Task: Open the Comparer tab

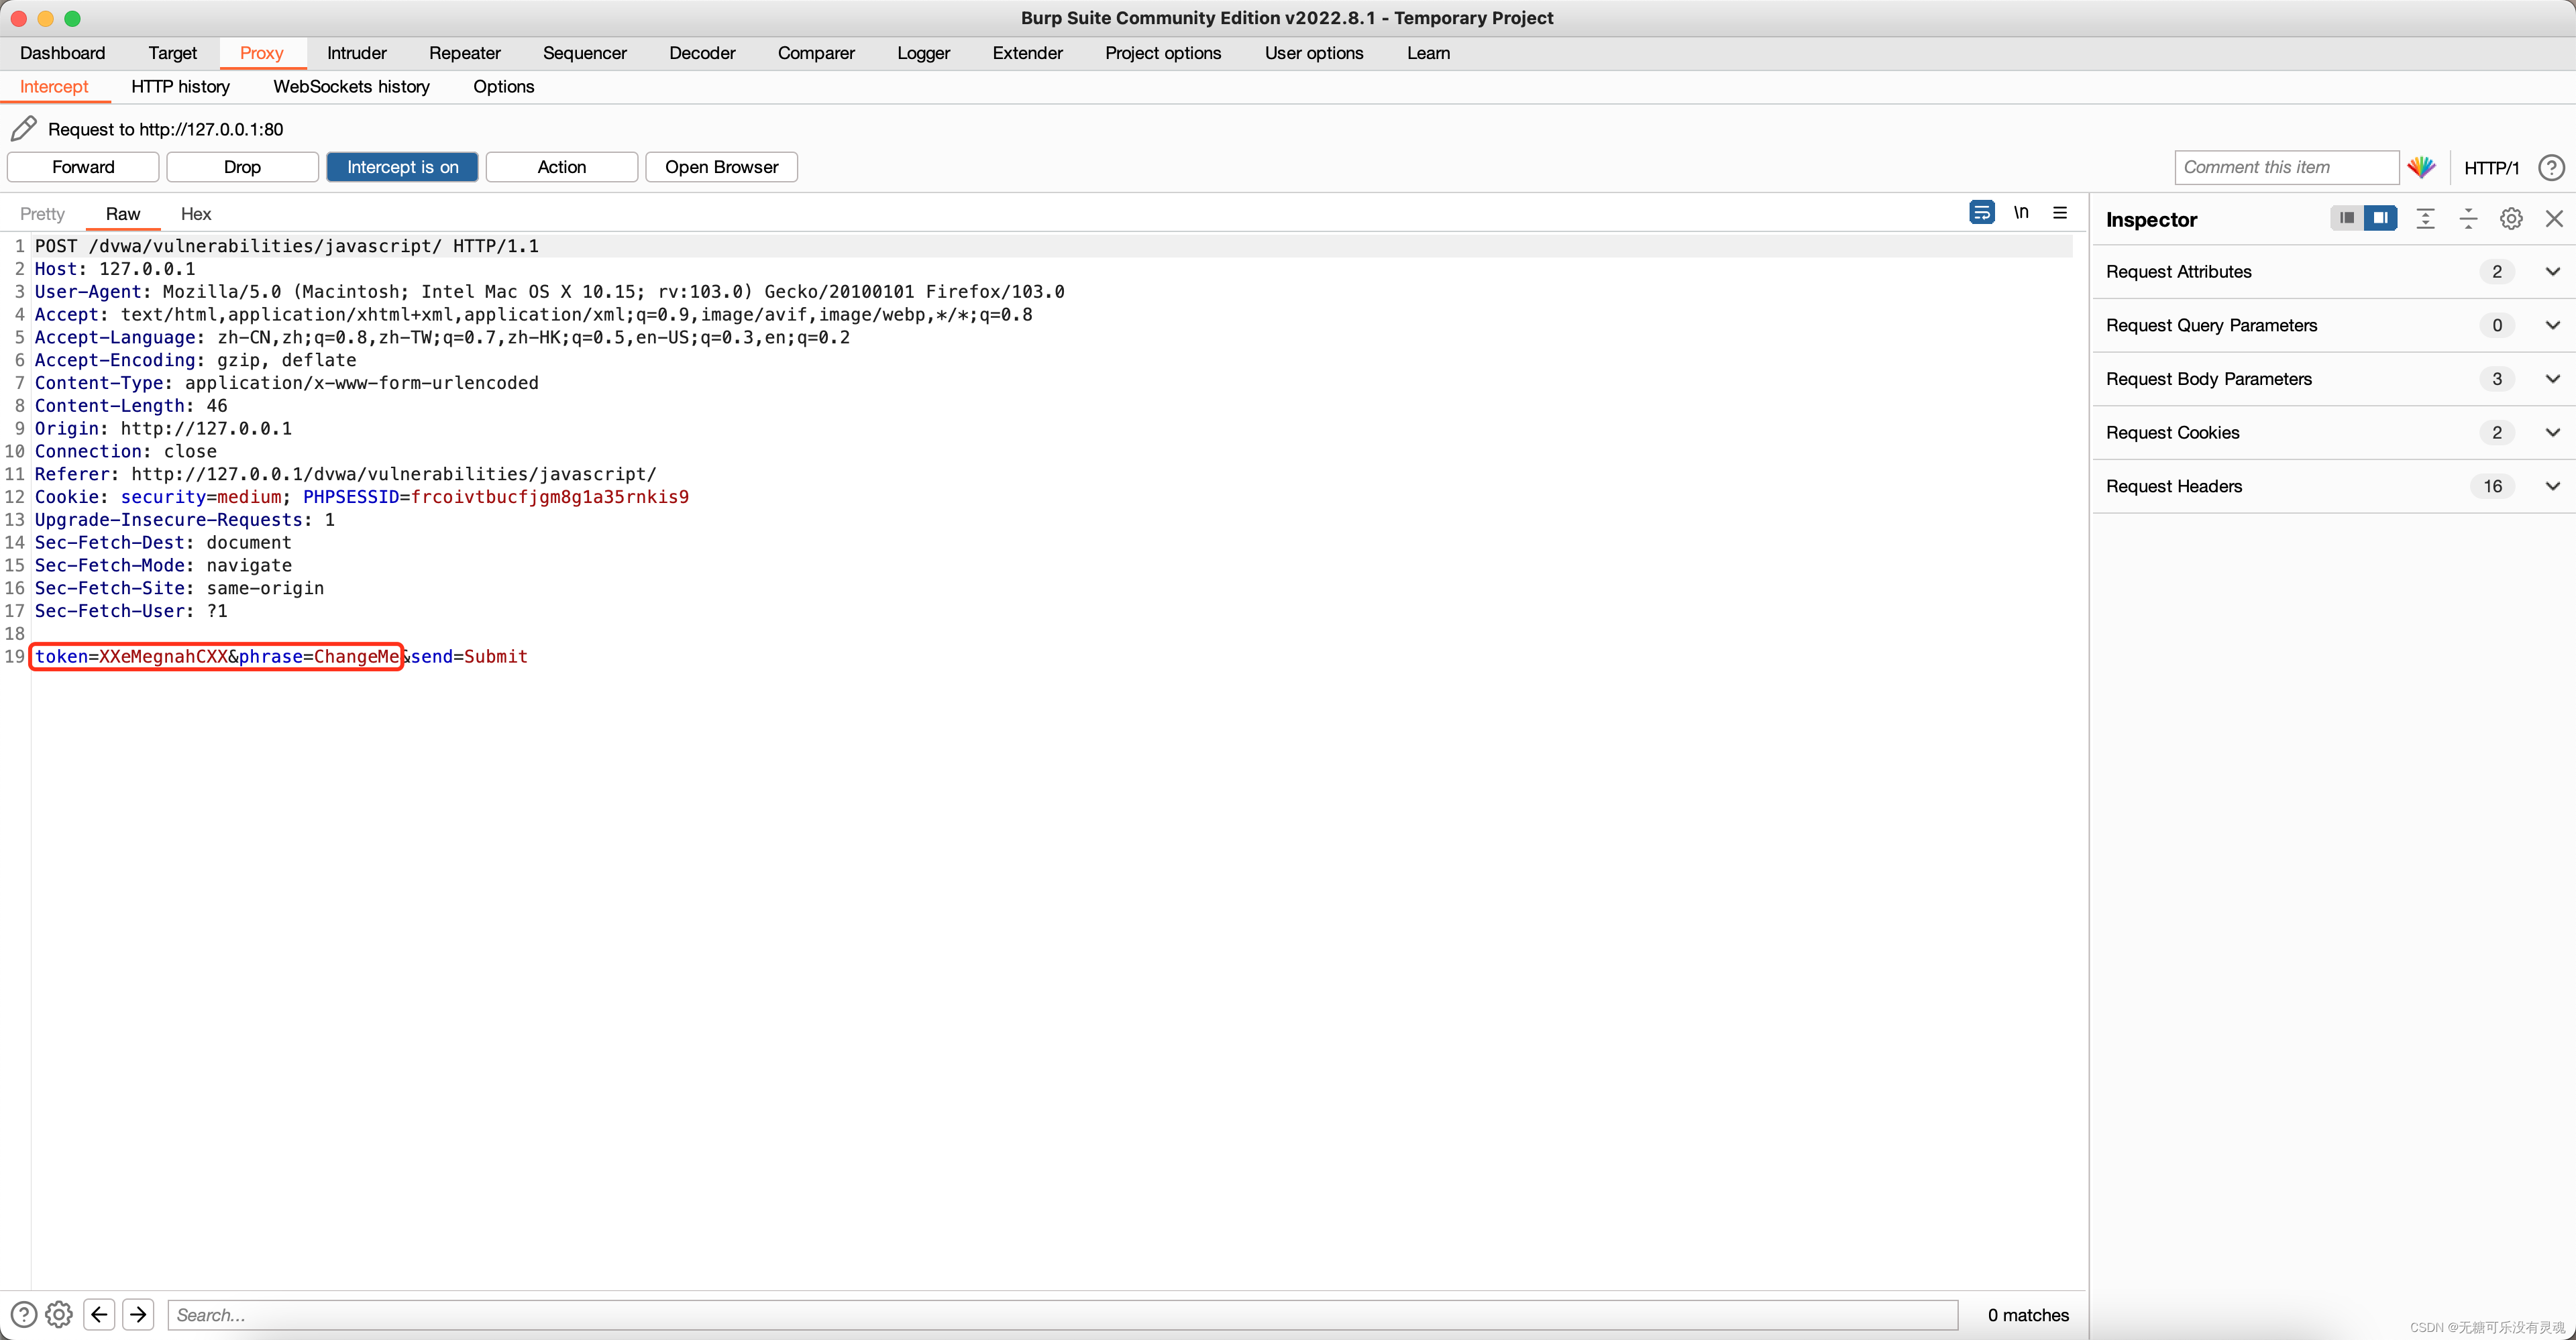Action: 816,53
